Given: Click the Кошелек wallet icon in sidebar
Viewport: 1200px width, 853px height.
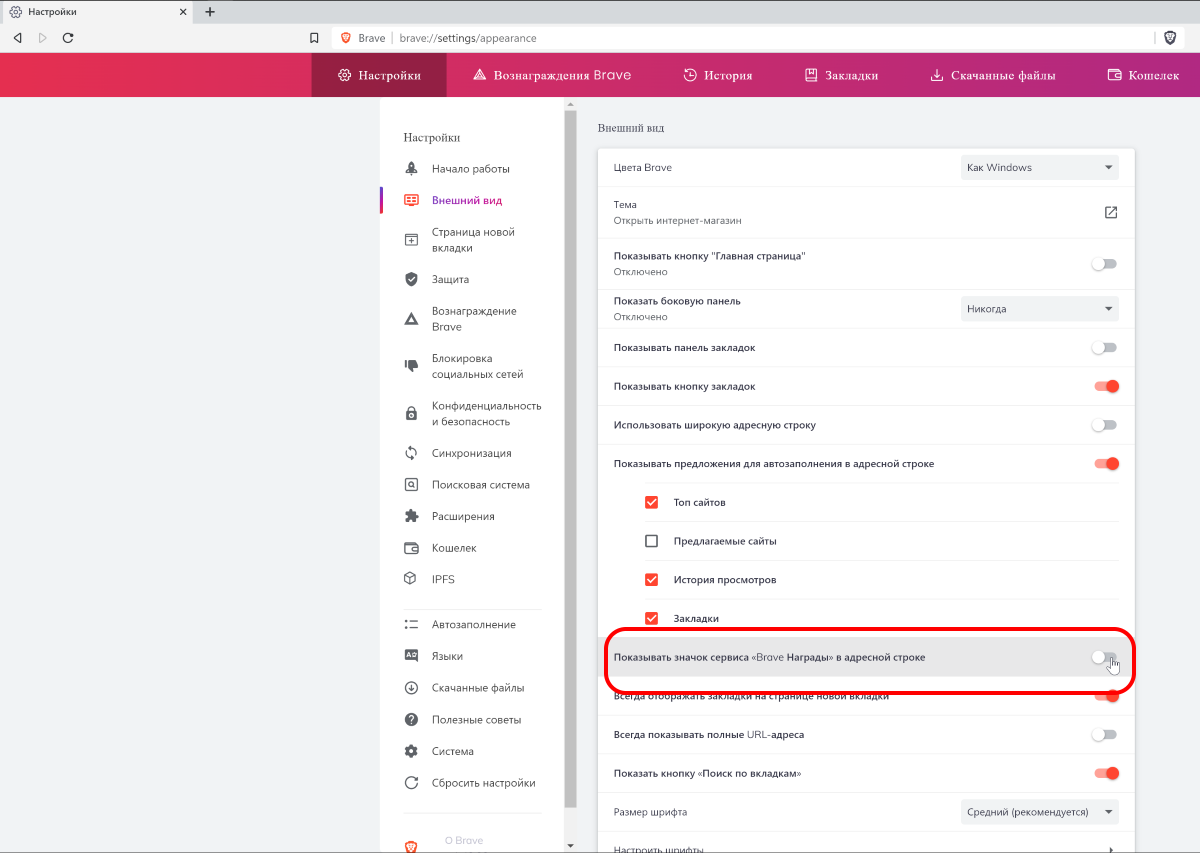Looking at the screenshot, I should pyautogui.click(x=411, y=548).
